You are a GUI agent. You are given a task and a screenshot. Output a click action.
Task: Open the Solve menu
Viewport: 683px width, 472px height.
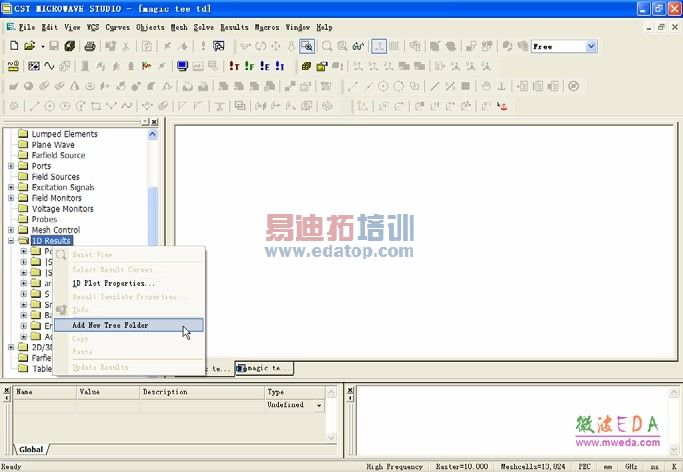pos(204,27)
